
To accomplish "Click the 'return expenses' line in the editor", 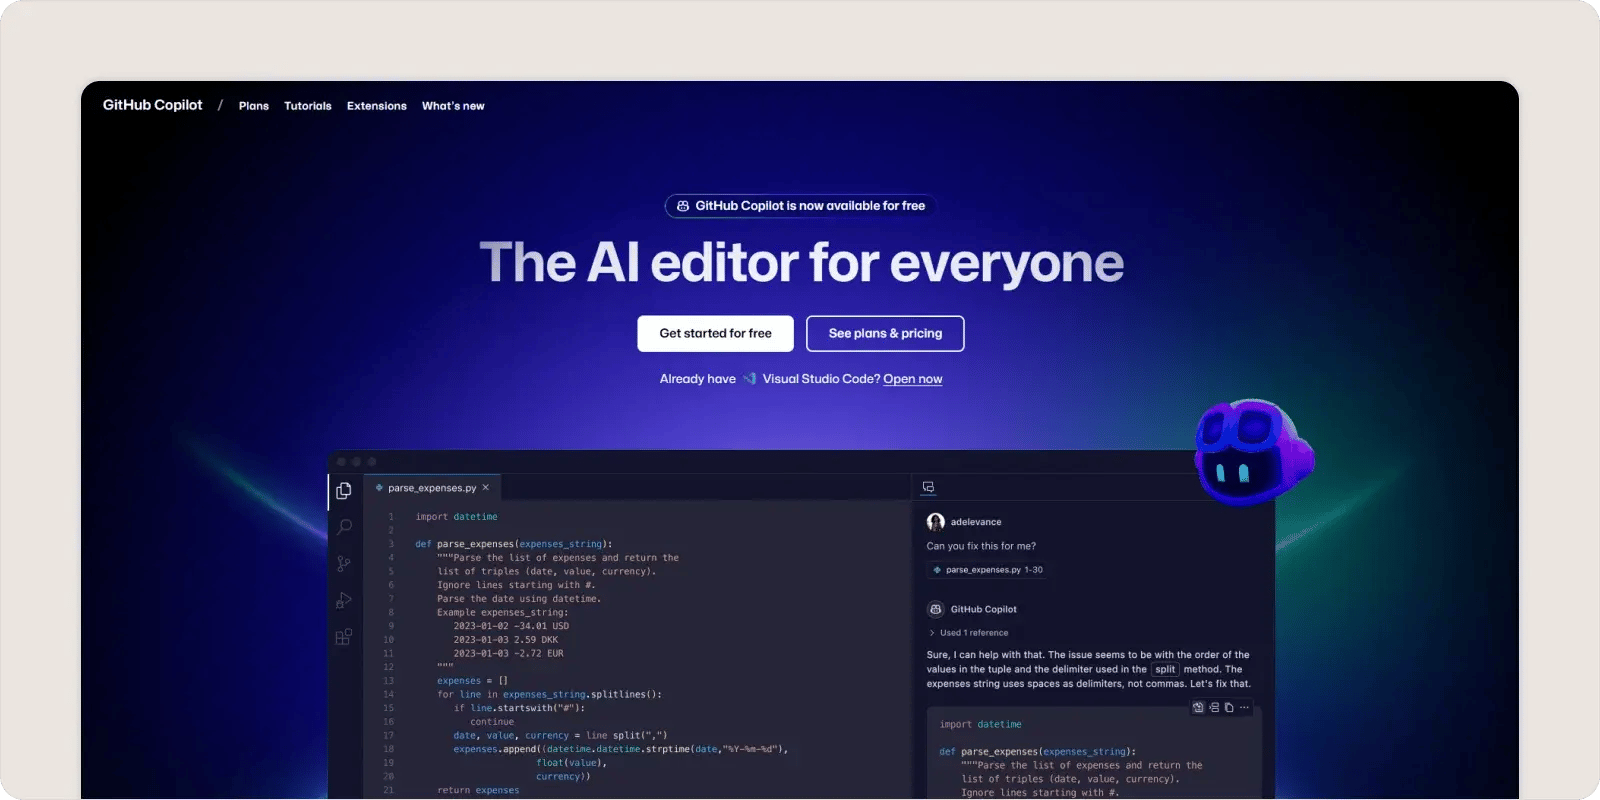I will 478,790.
